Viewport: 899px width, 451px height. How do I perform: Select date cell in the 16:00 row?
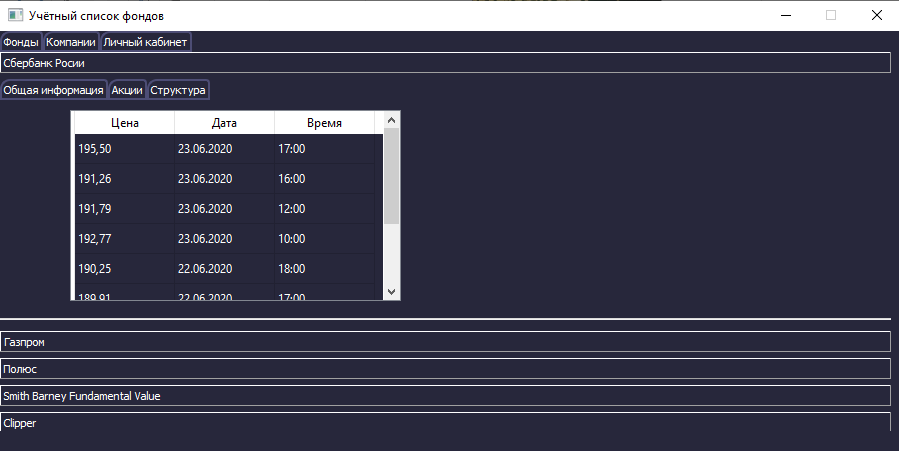click(224, 179)
